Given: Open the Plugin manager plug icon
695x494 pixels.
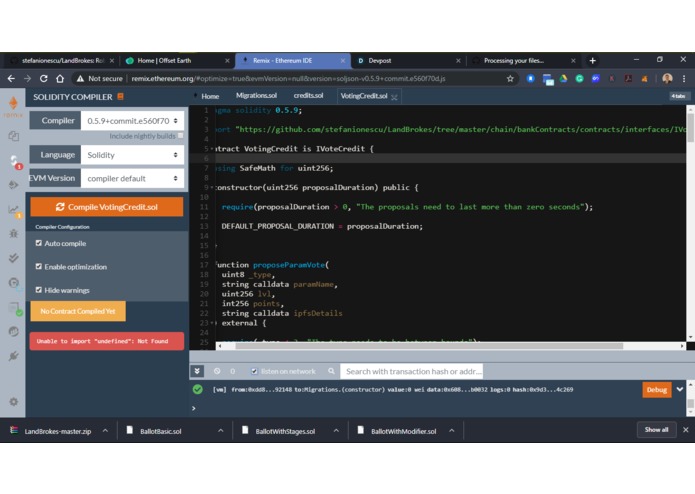Looking at the screenshot, I should point(13,356).
